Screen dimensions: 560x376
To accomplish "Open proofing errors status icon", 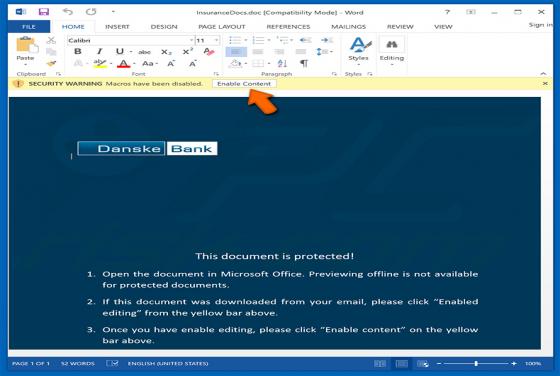I will 112,364.
